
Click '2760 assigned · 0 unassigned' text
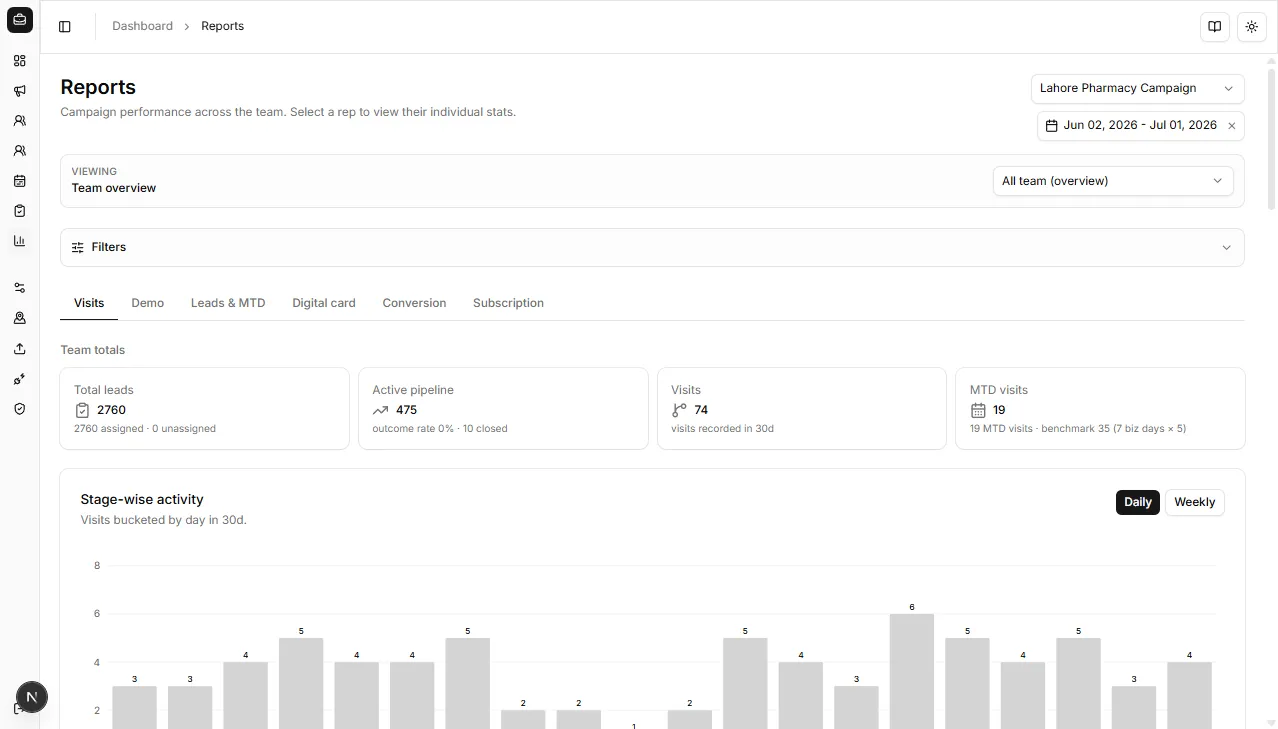coord(145,429)
